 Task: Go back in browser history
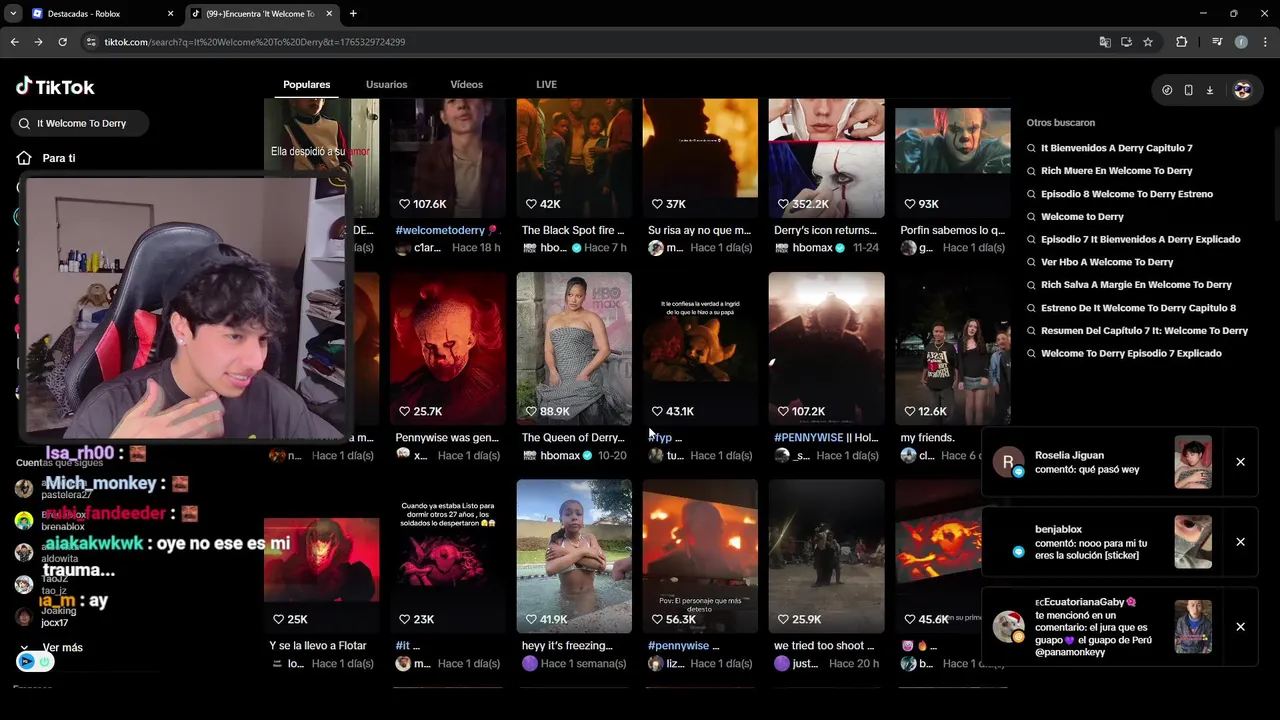[x=14, y=42]
